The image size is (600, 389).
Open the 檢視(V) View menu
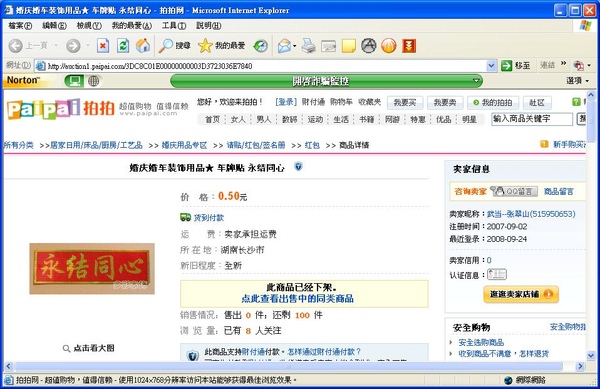click(x=89, y=26)
